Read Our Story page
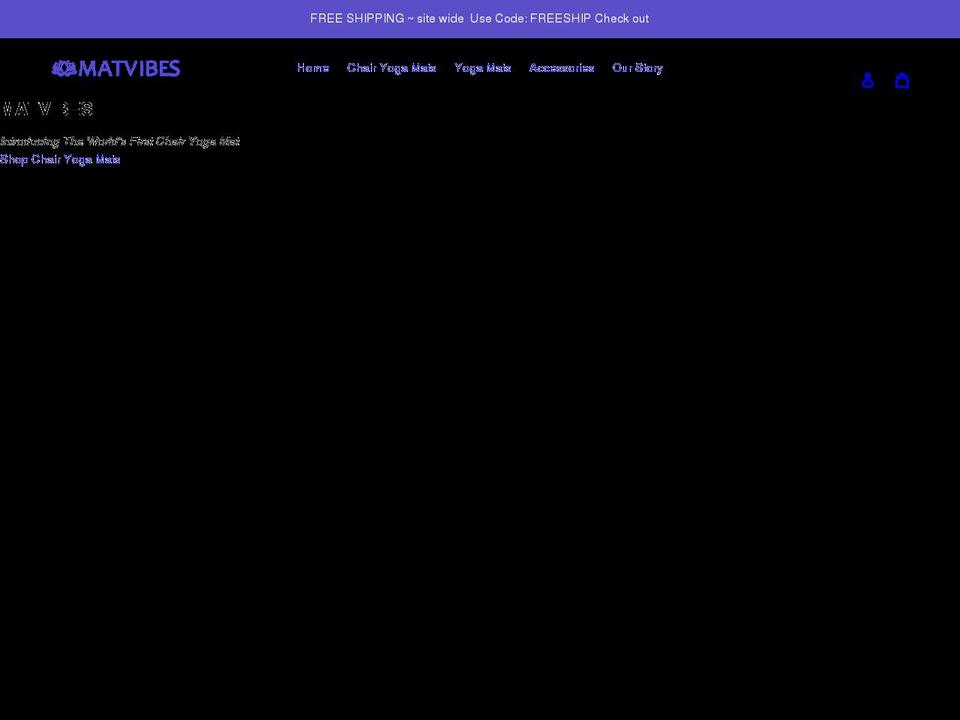 coord(638,68)
